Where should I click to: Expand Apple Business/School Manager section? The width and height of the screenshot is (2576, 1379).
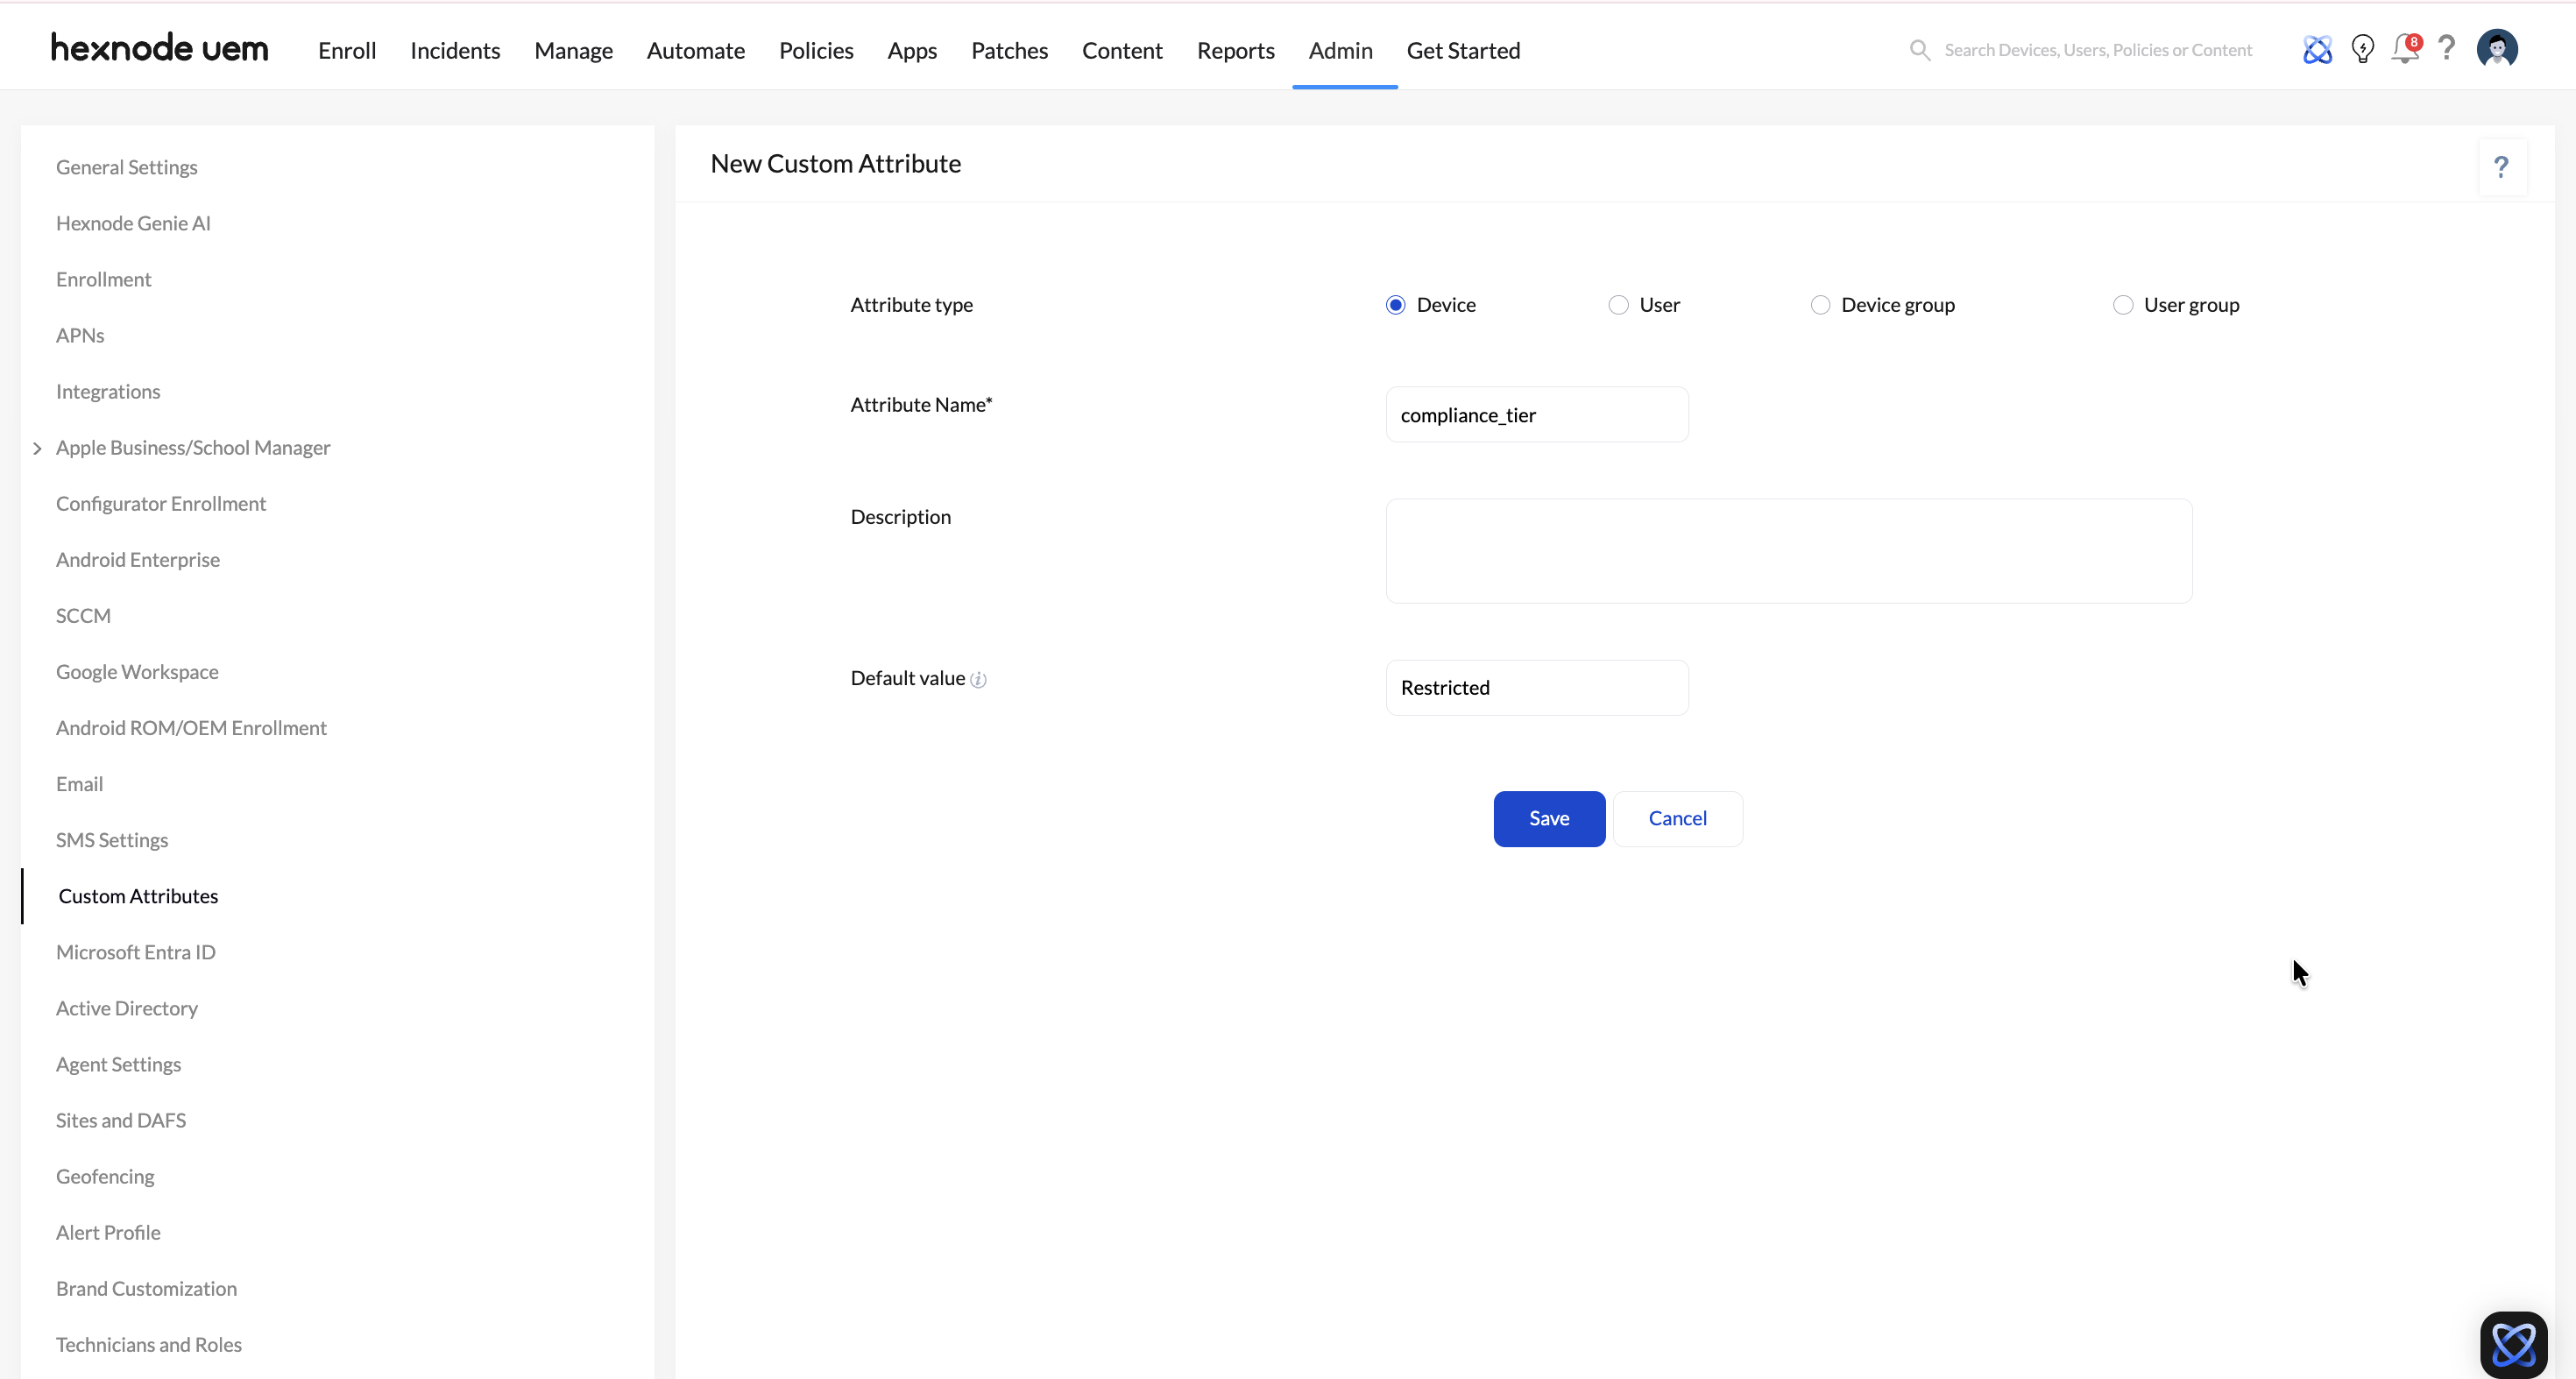pos(37,448)
